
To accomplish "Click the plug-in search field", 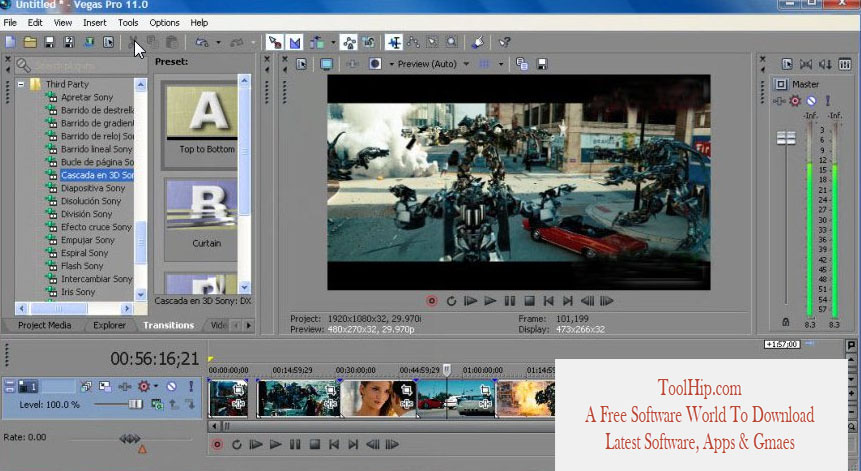I will 81,66.
